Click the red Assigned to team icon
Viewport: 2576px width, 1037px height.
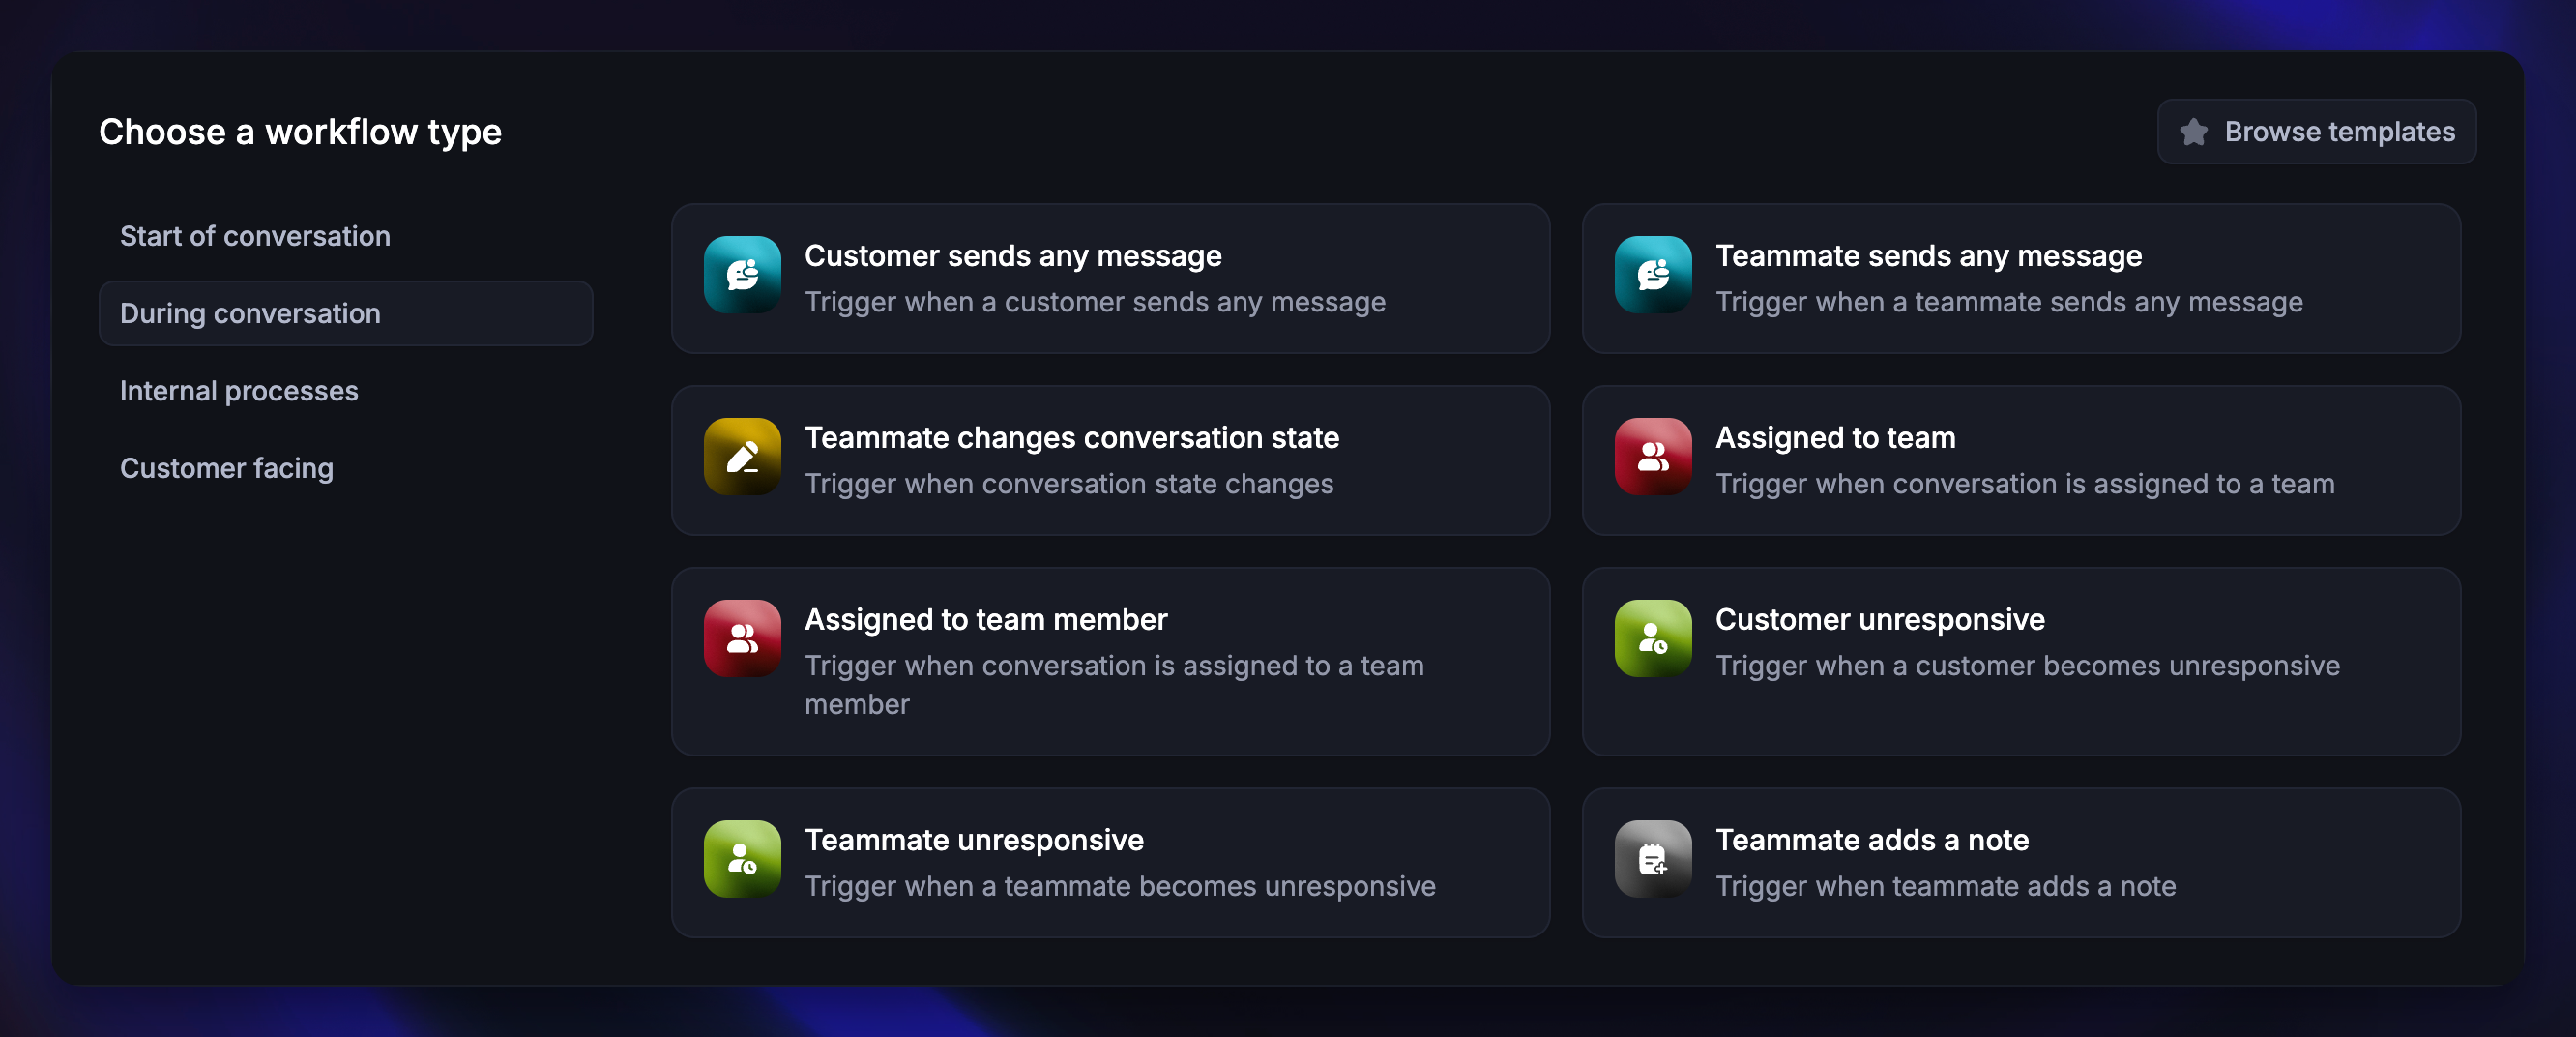[x=1652, y=457]
